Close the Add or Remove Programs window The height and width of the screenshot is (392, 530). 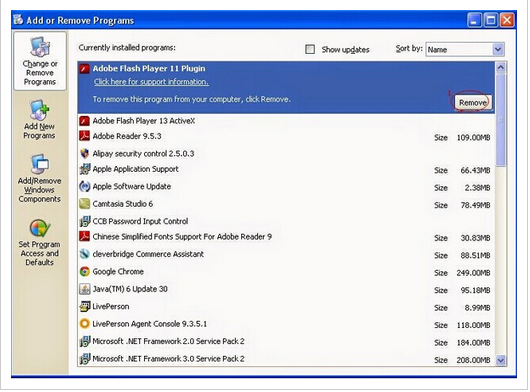click(x=507, y=20)
